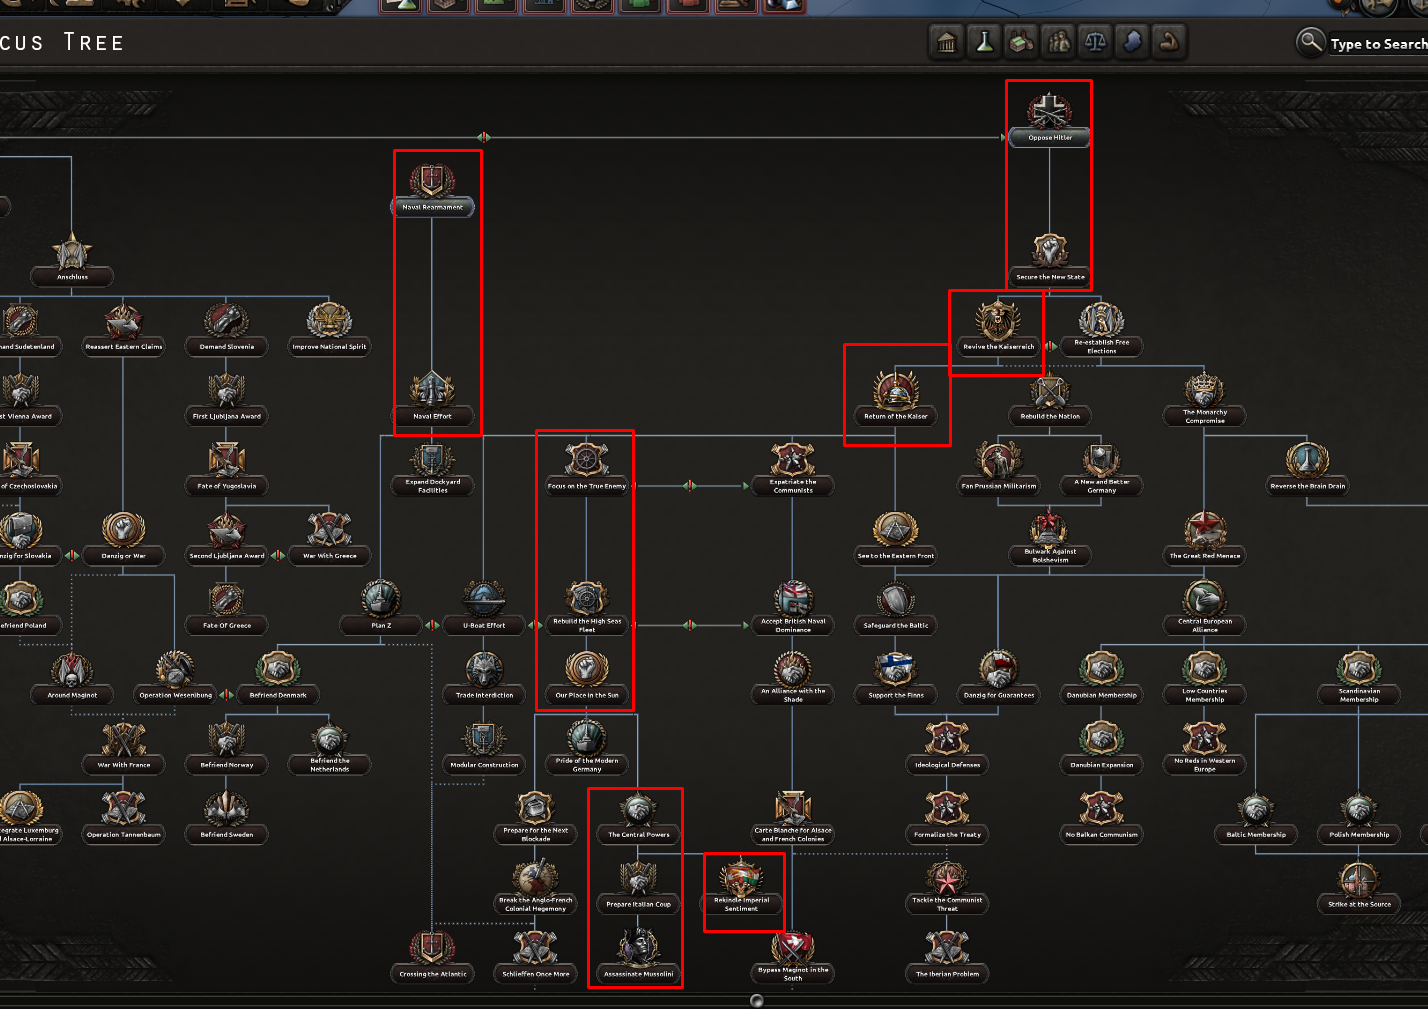Image resolution: width=1428 pixels, height=1009 pixels.
Task: Select the Prepare Italian Coup focus
Action: [639, 887]
